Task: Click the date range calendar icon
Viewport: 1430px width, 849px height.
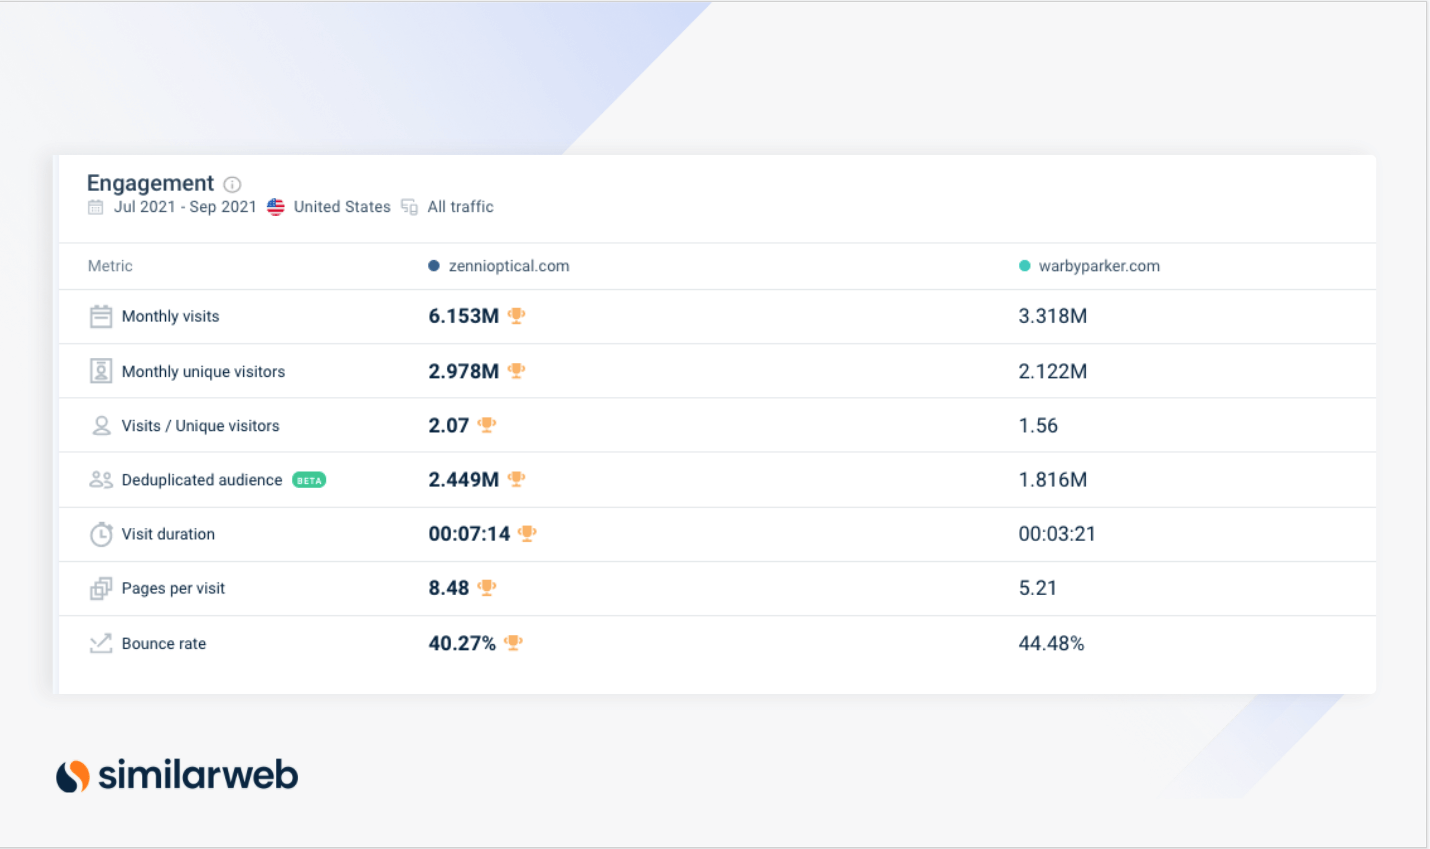Action: pyautogui.click(x=94, y=206)
